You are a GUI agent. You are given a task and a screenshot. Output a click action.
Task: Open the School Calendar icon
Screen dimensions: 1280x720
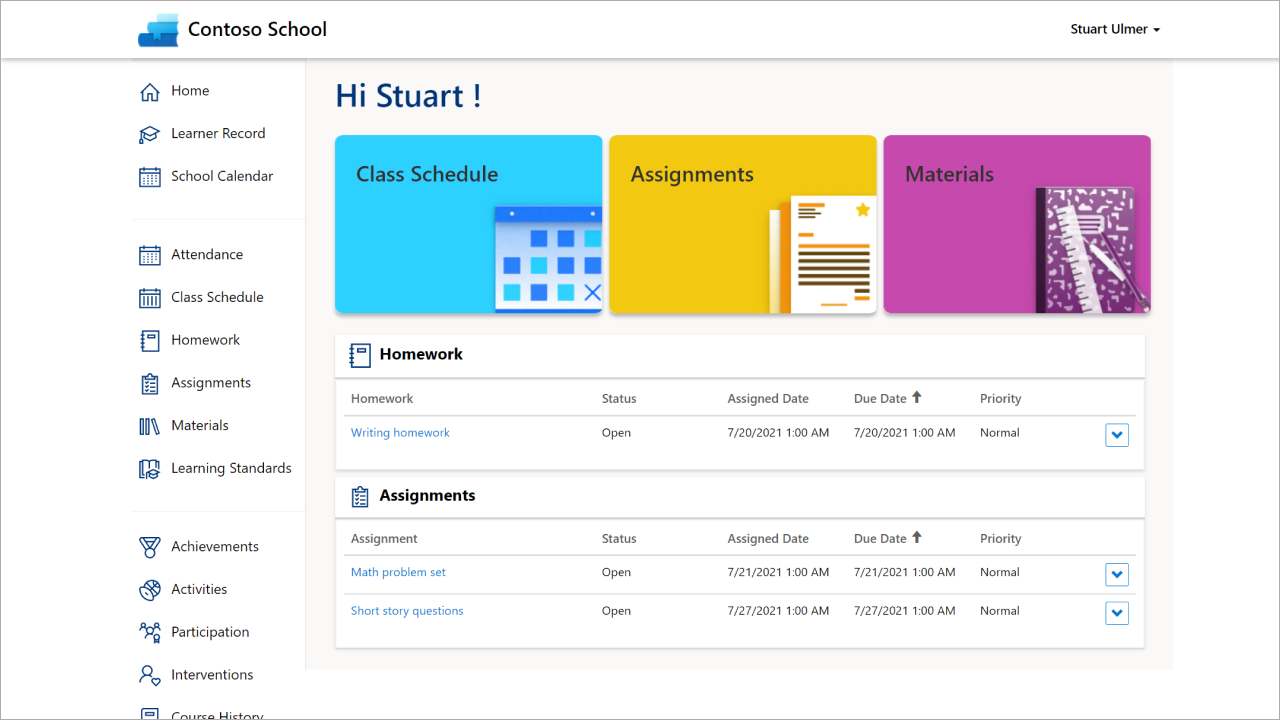(149, 176)
